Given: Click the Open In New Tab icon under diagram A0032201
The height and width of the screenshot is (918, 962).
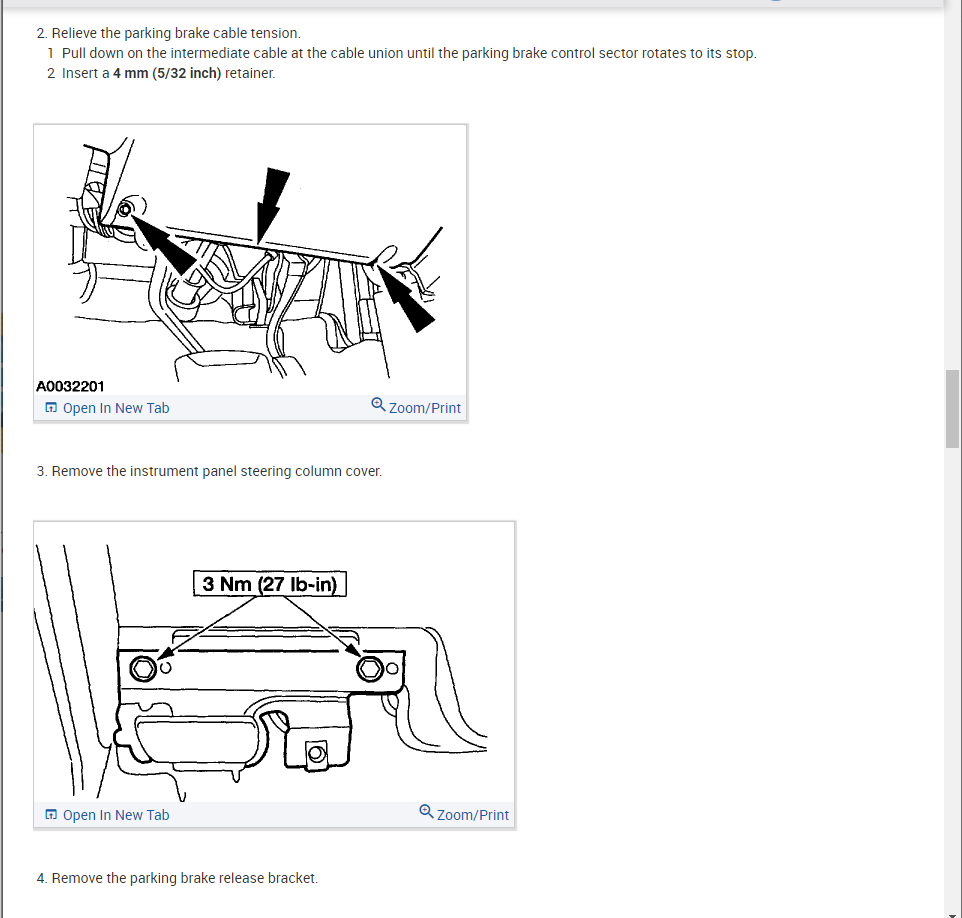Looking at the screenshot, I should 52,407.
